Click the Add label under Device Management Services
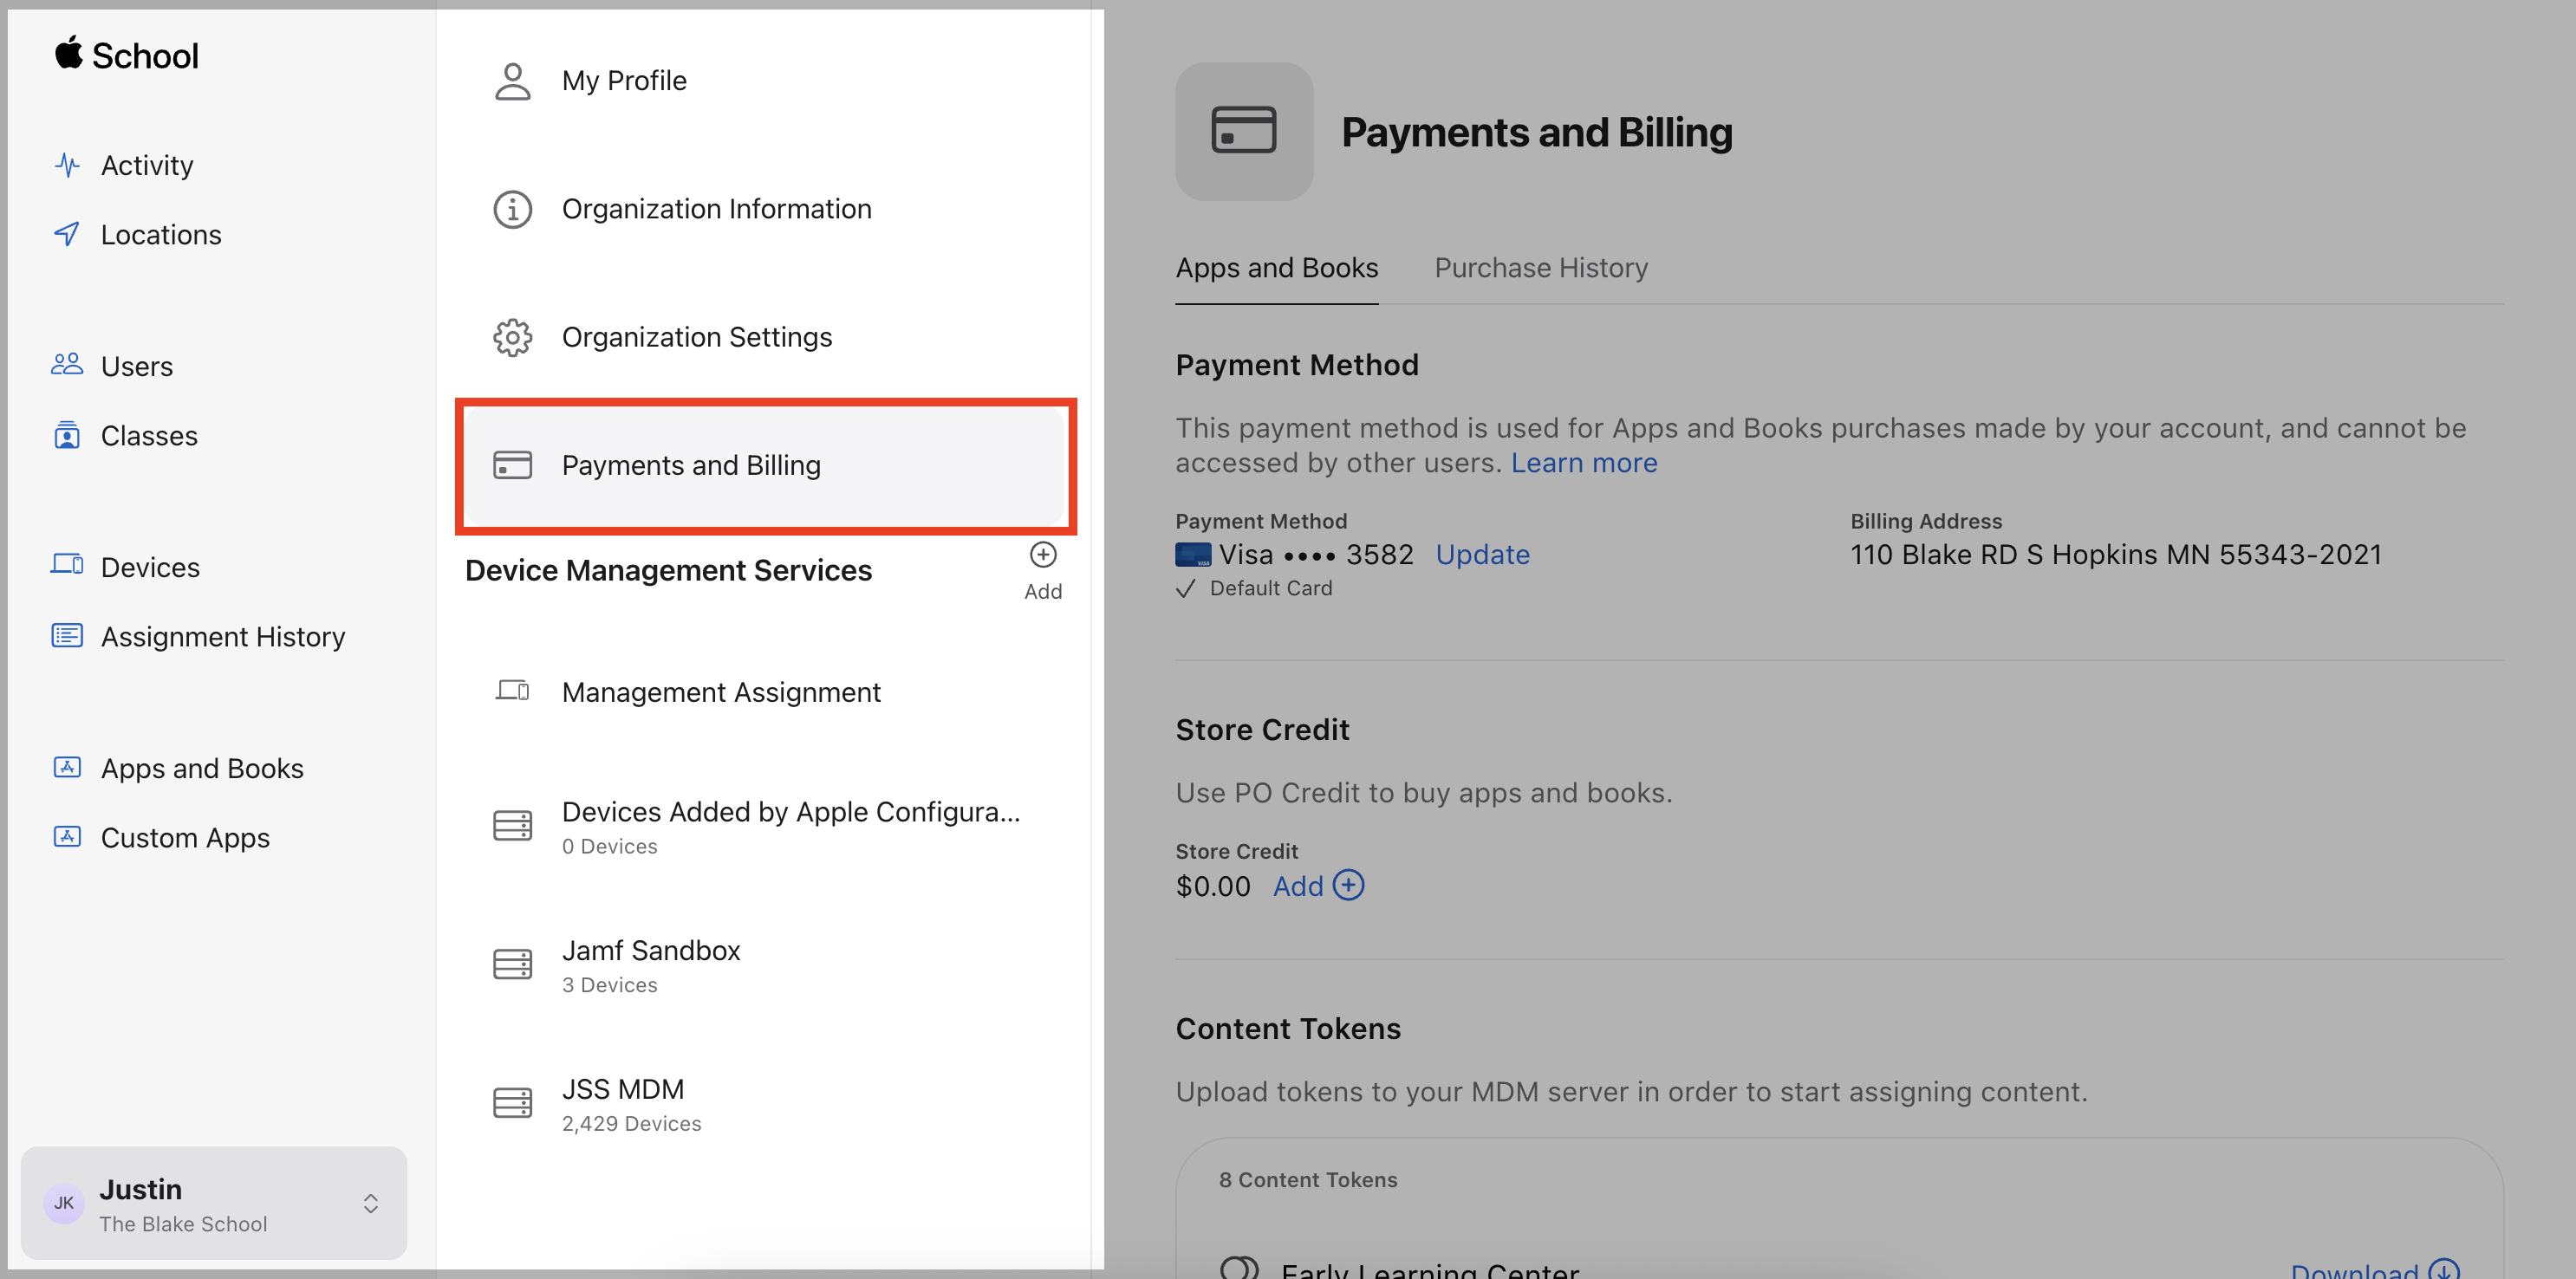This screenshot has height=1279, width=2576. point(1043,591)
